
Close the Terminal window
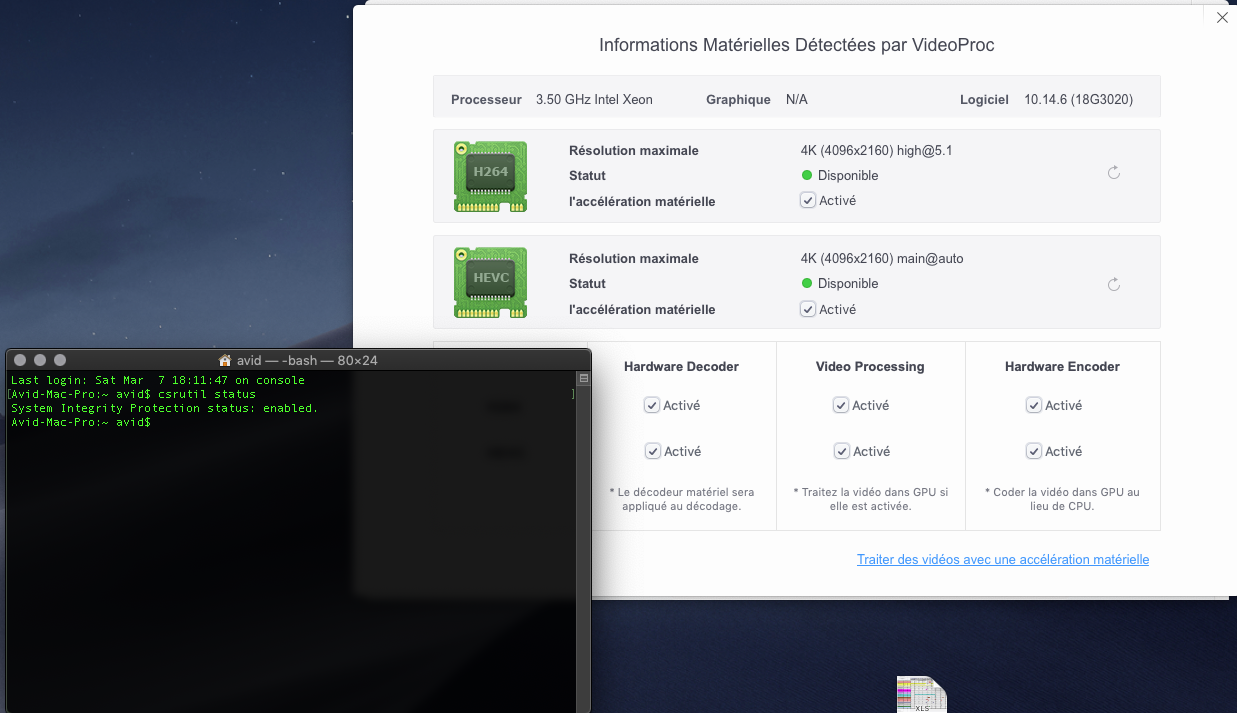pos(20,360)
